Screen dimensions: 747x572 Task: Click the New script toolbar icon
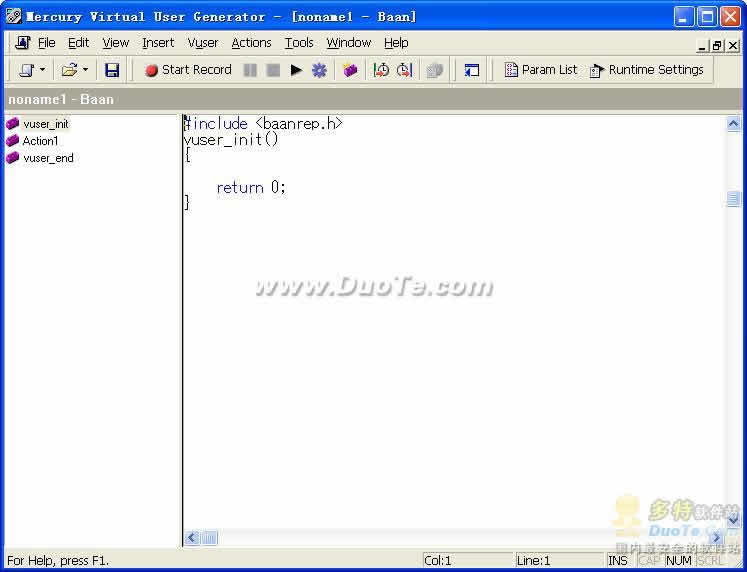click(27, 70)
